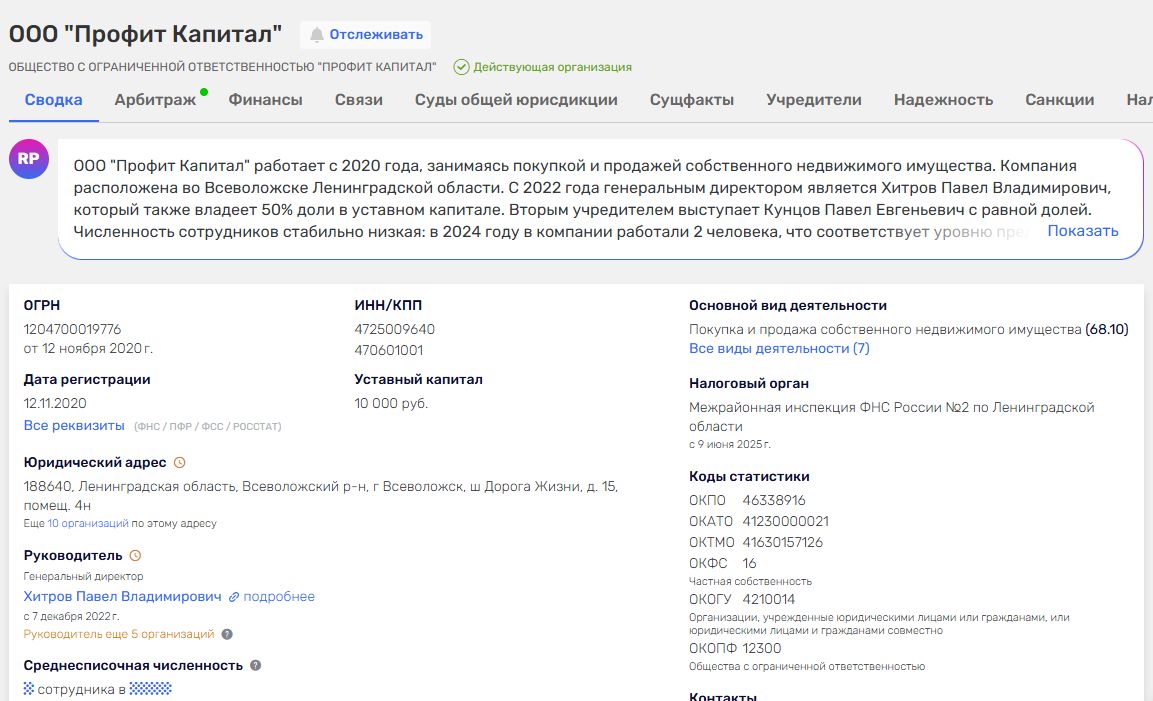Screen dimensions: 1153x701
Task: Click the Отслеживать button
Action: (365, 35)
